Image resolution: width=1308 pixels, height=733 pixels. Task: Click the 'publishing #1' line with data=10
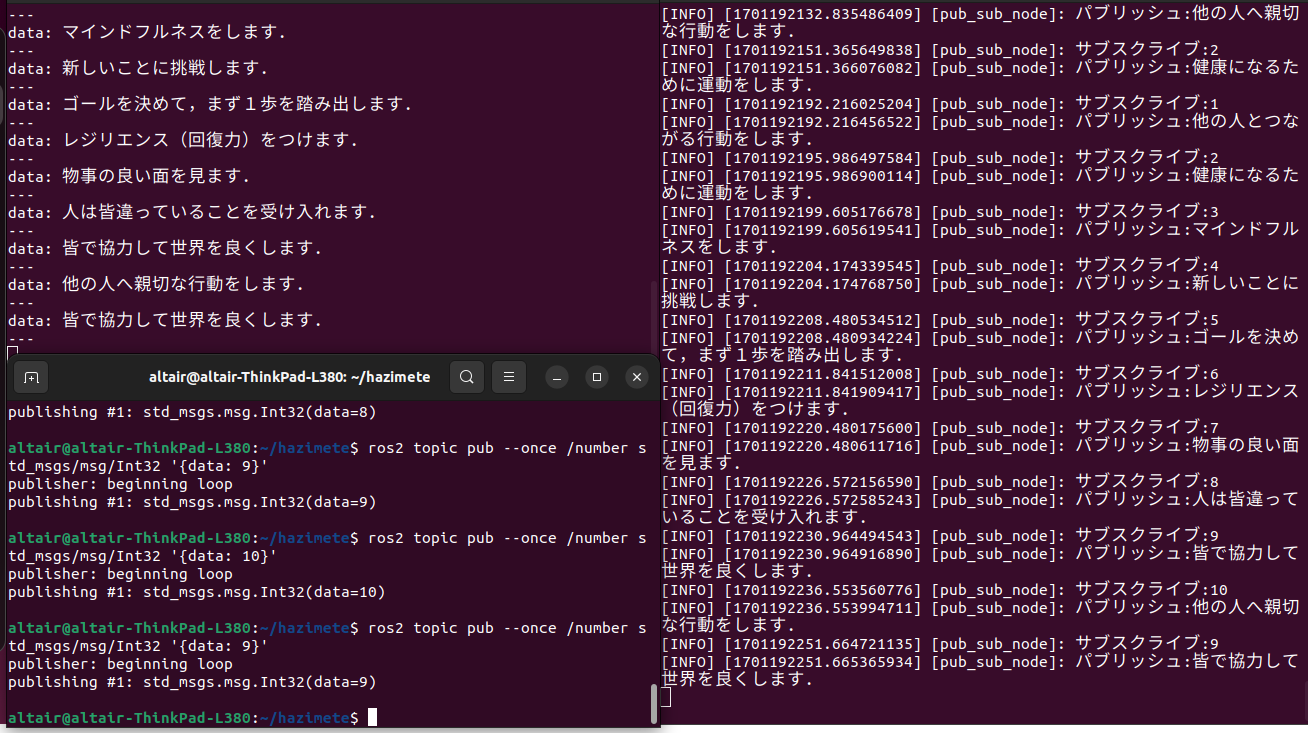[x=196, y=592]
